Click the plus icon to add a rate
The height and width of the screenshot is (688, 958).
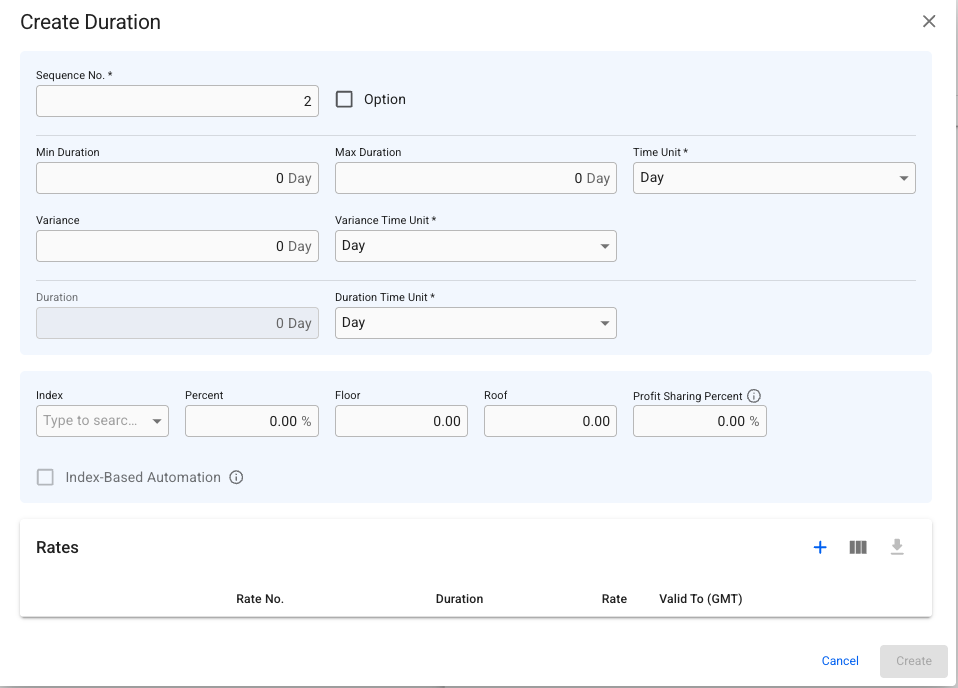(820, 547)
